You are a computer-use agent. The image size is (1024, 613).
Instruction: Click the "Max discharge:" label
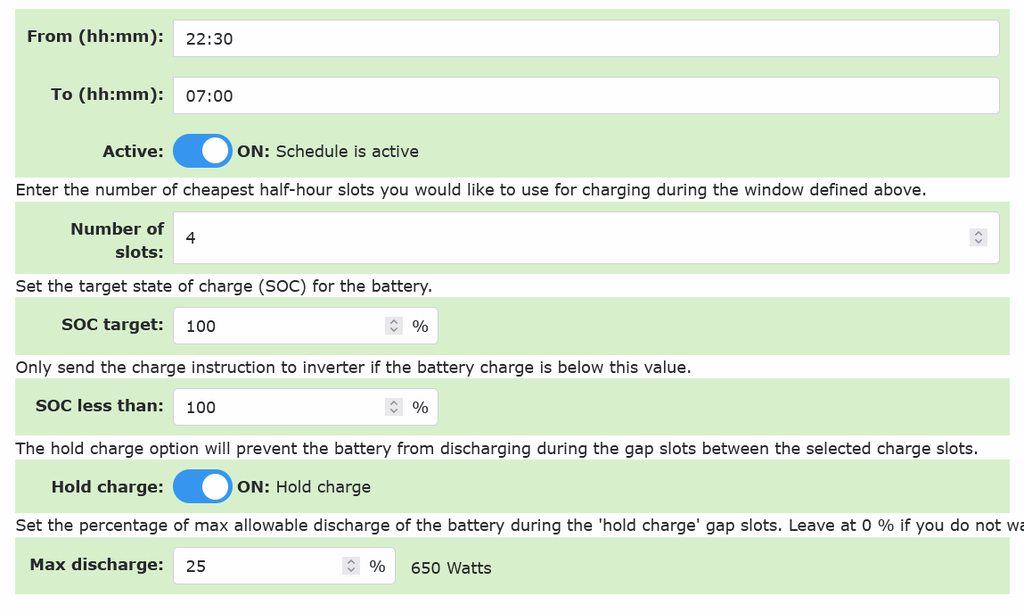click(x=96, y=565)
